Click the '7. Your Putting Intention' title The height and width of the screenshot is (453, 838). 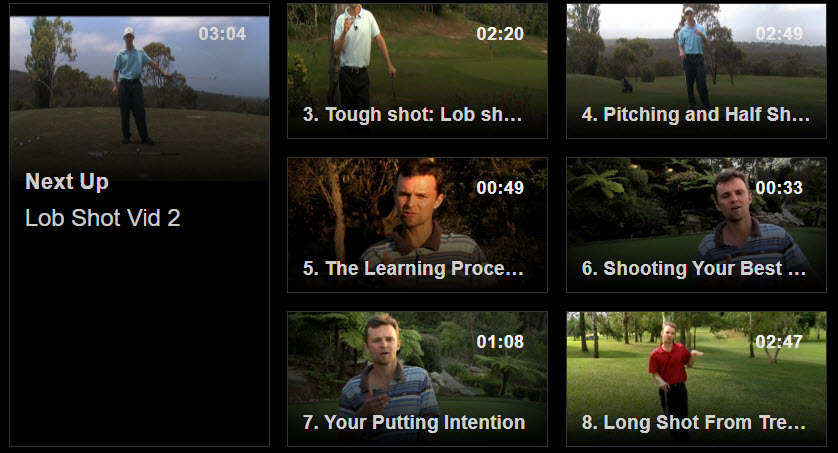coord(414,423)
